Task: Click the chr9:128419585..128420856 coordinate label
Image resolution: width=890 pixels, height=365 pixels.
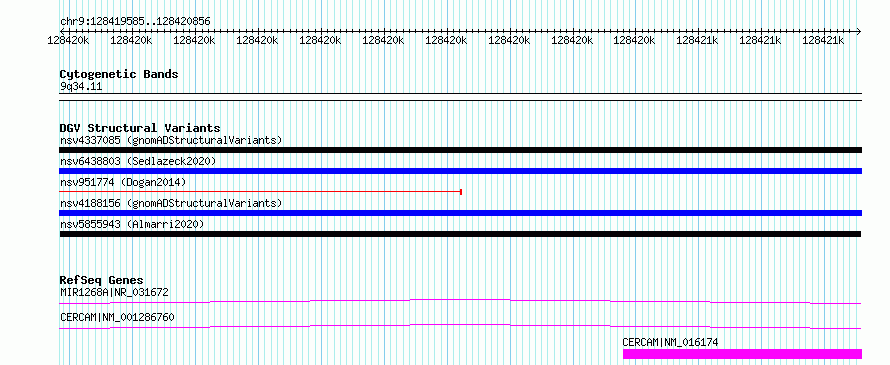Action: pos(135,22)
